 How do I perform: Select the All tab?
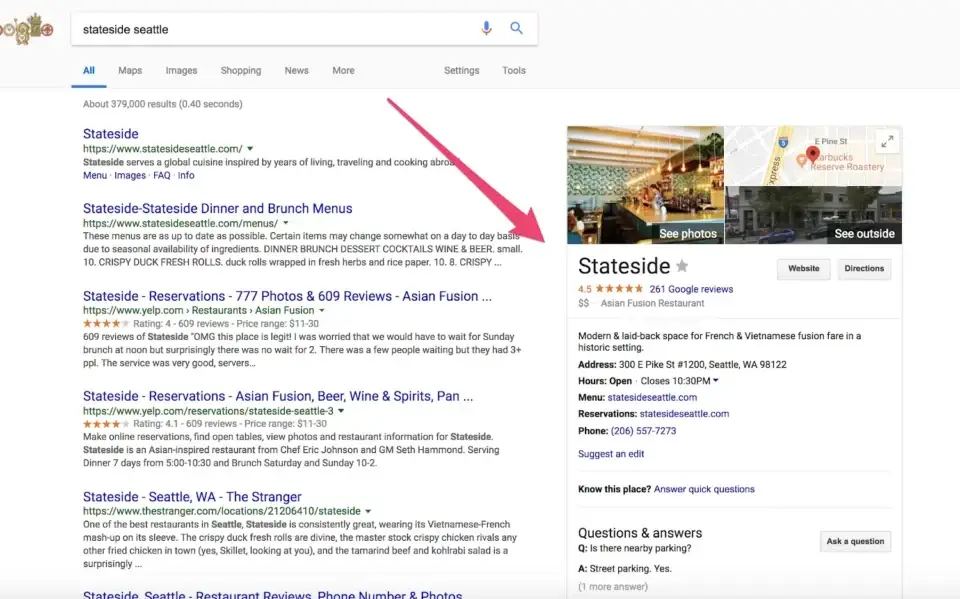pyautogui.click(x=89, y=70)
